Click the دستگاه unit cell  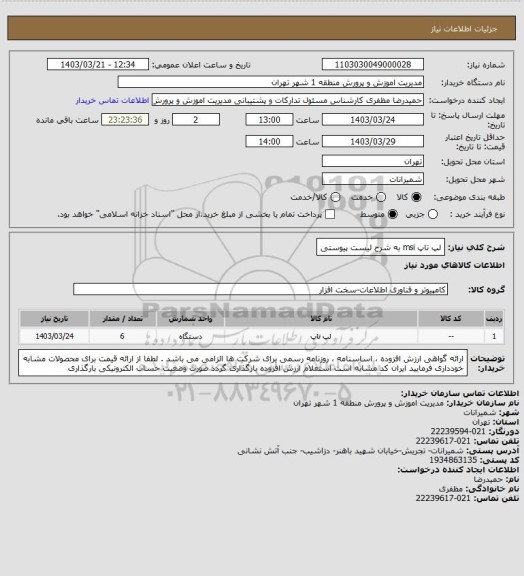[x=190, y=336]
